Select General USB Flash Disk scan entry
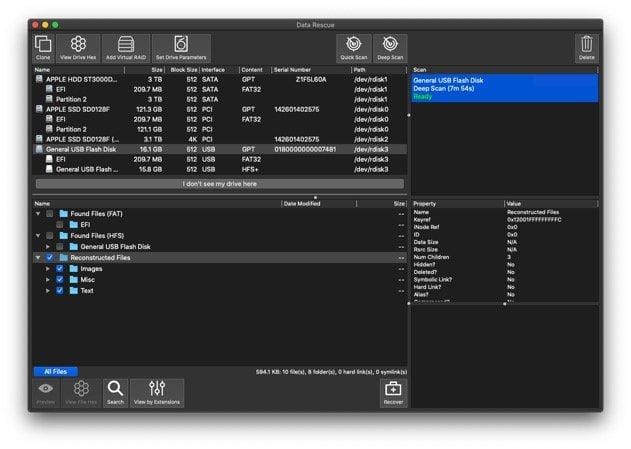This screenshot has width=631, height=449. [x=505, y=88]
